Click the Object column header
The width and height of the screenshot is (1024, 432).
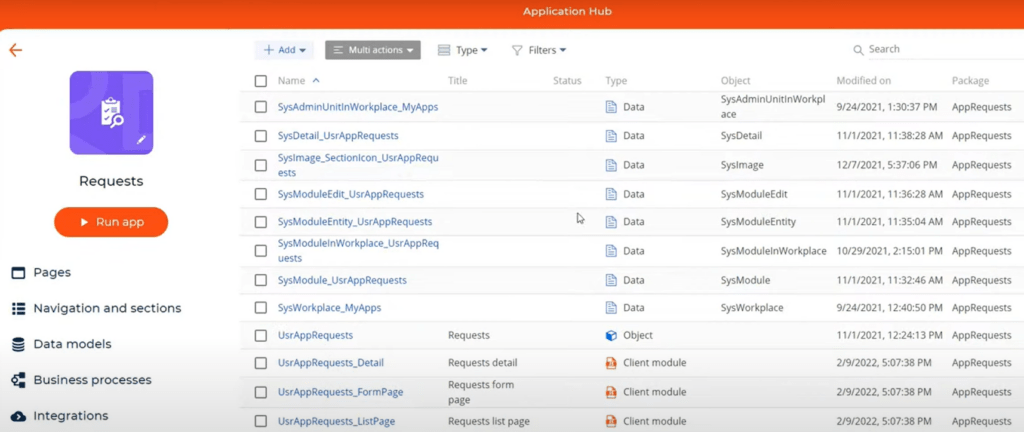tap(735, 81)
